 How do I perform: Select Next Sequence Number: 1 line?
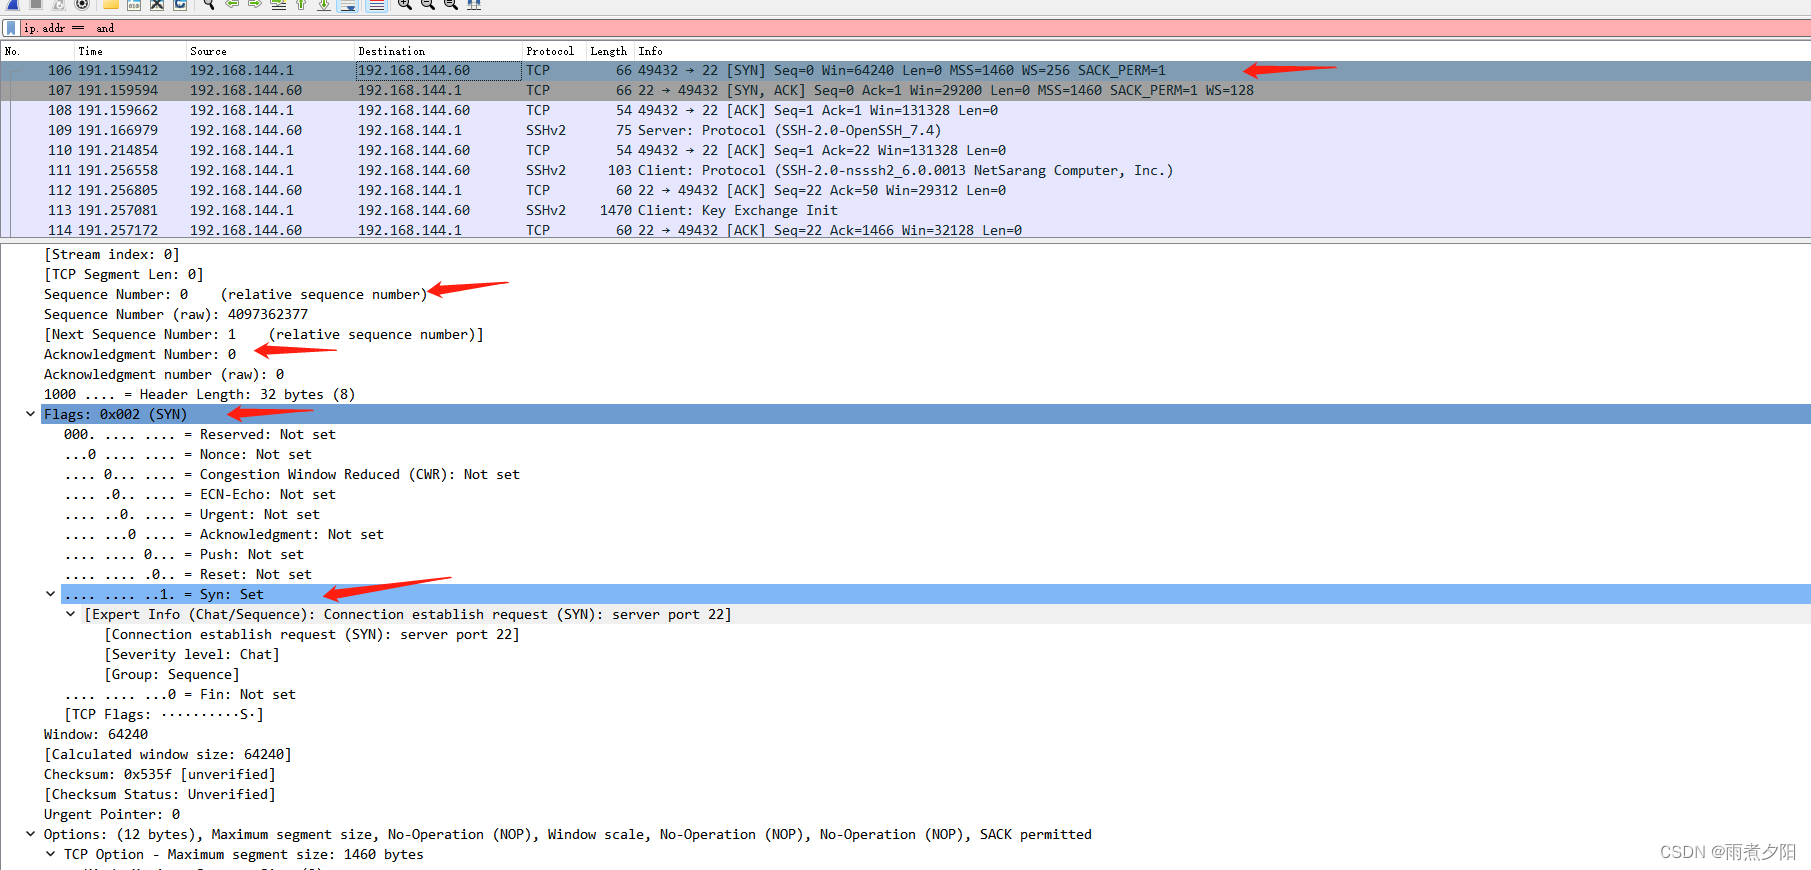point(264,334)
